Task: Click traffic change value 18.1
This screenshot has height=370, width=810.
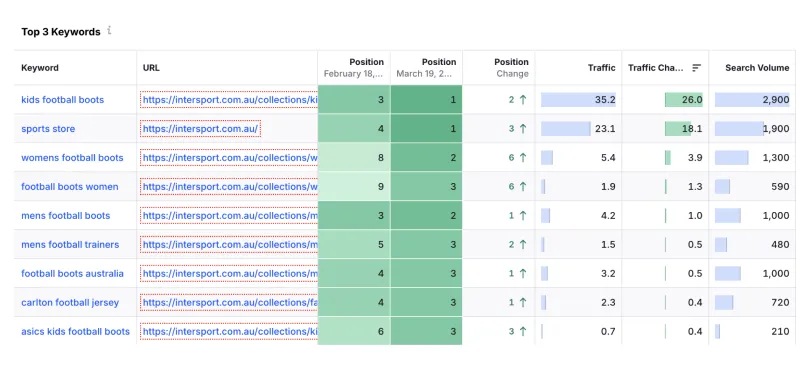Action: coord(692,129)
